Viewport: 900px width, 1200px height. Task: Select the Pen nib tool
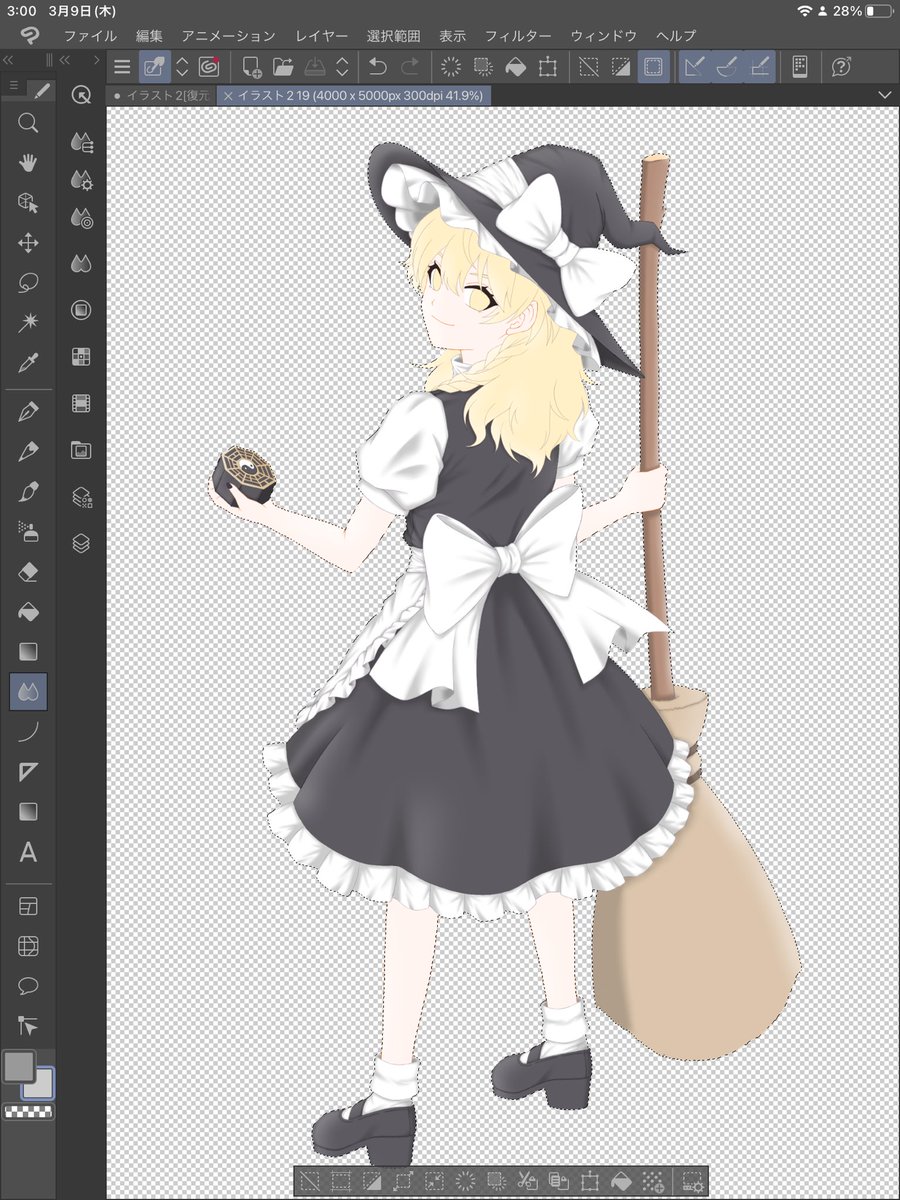click(28, 411)
